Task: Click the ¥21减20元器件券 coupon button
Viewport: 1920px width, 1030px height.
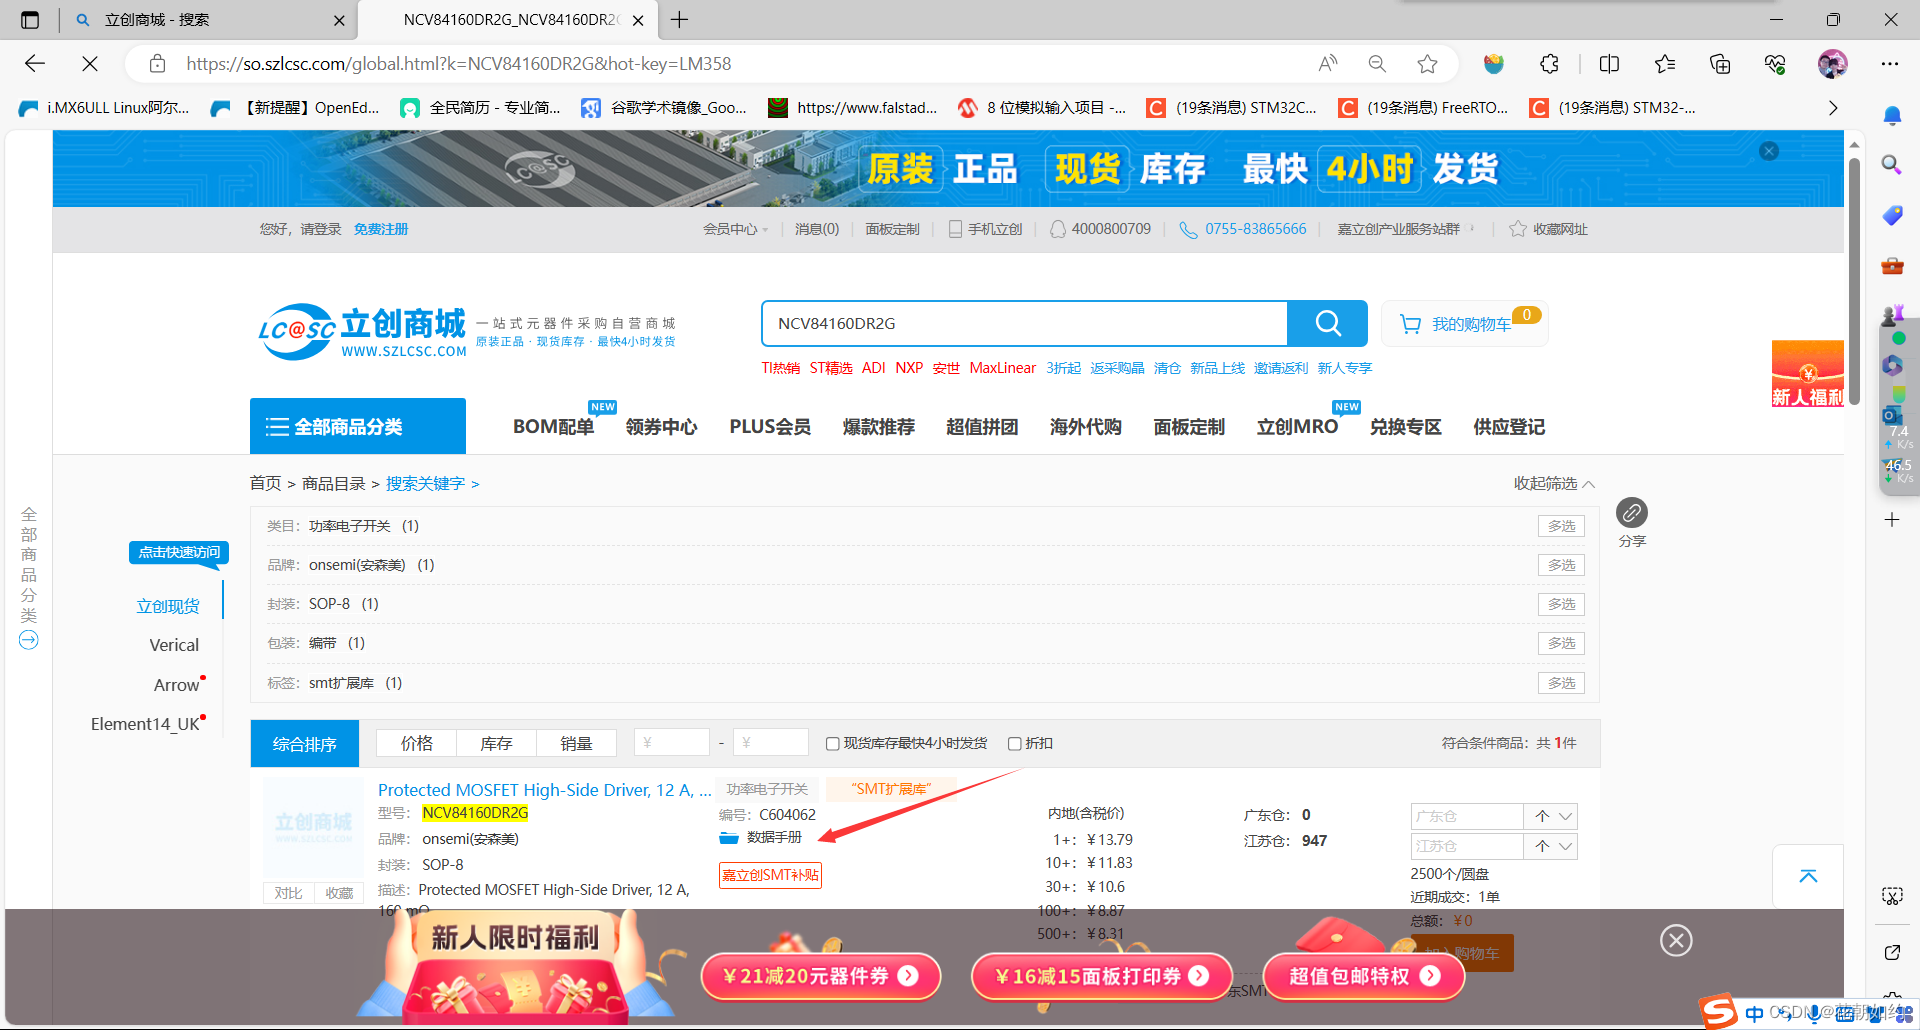Action: click(x=820, y=976)
